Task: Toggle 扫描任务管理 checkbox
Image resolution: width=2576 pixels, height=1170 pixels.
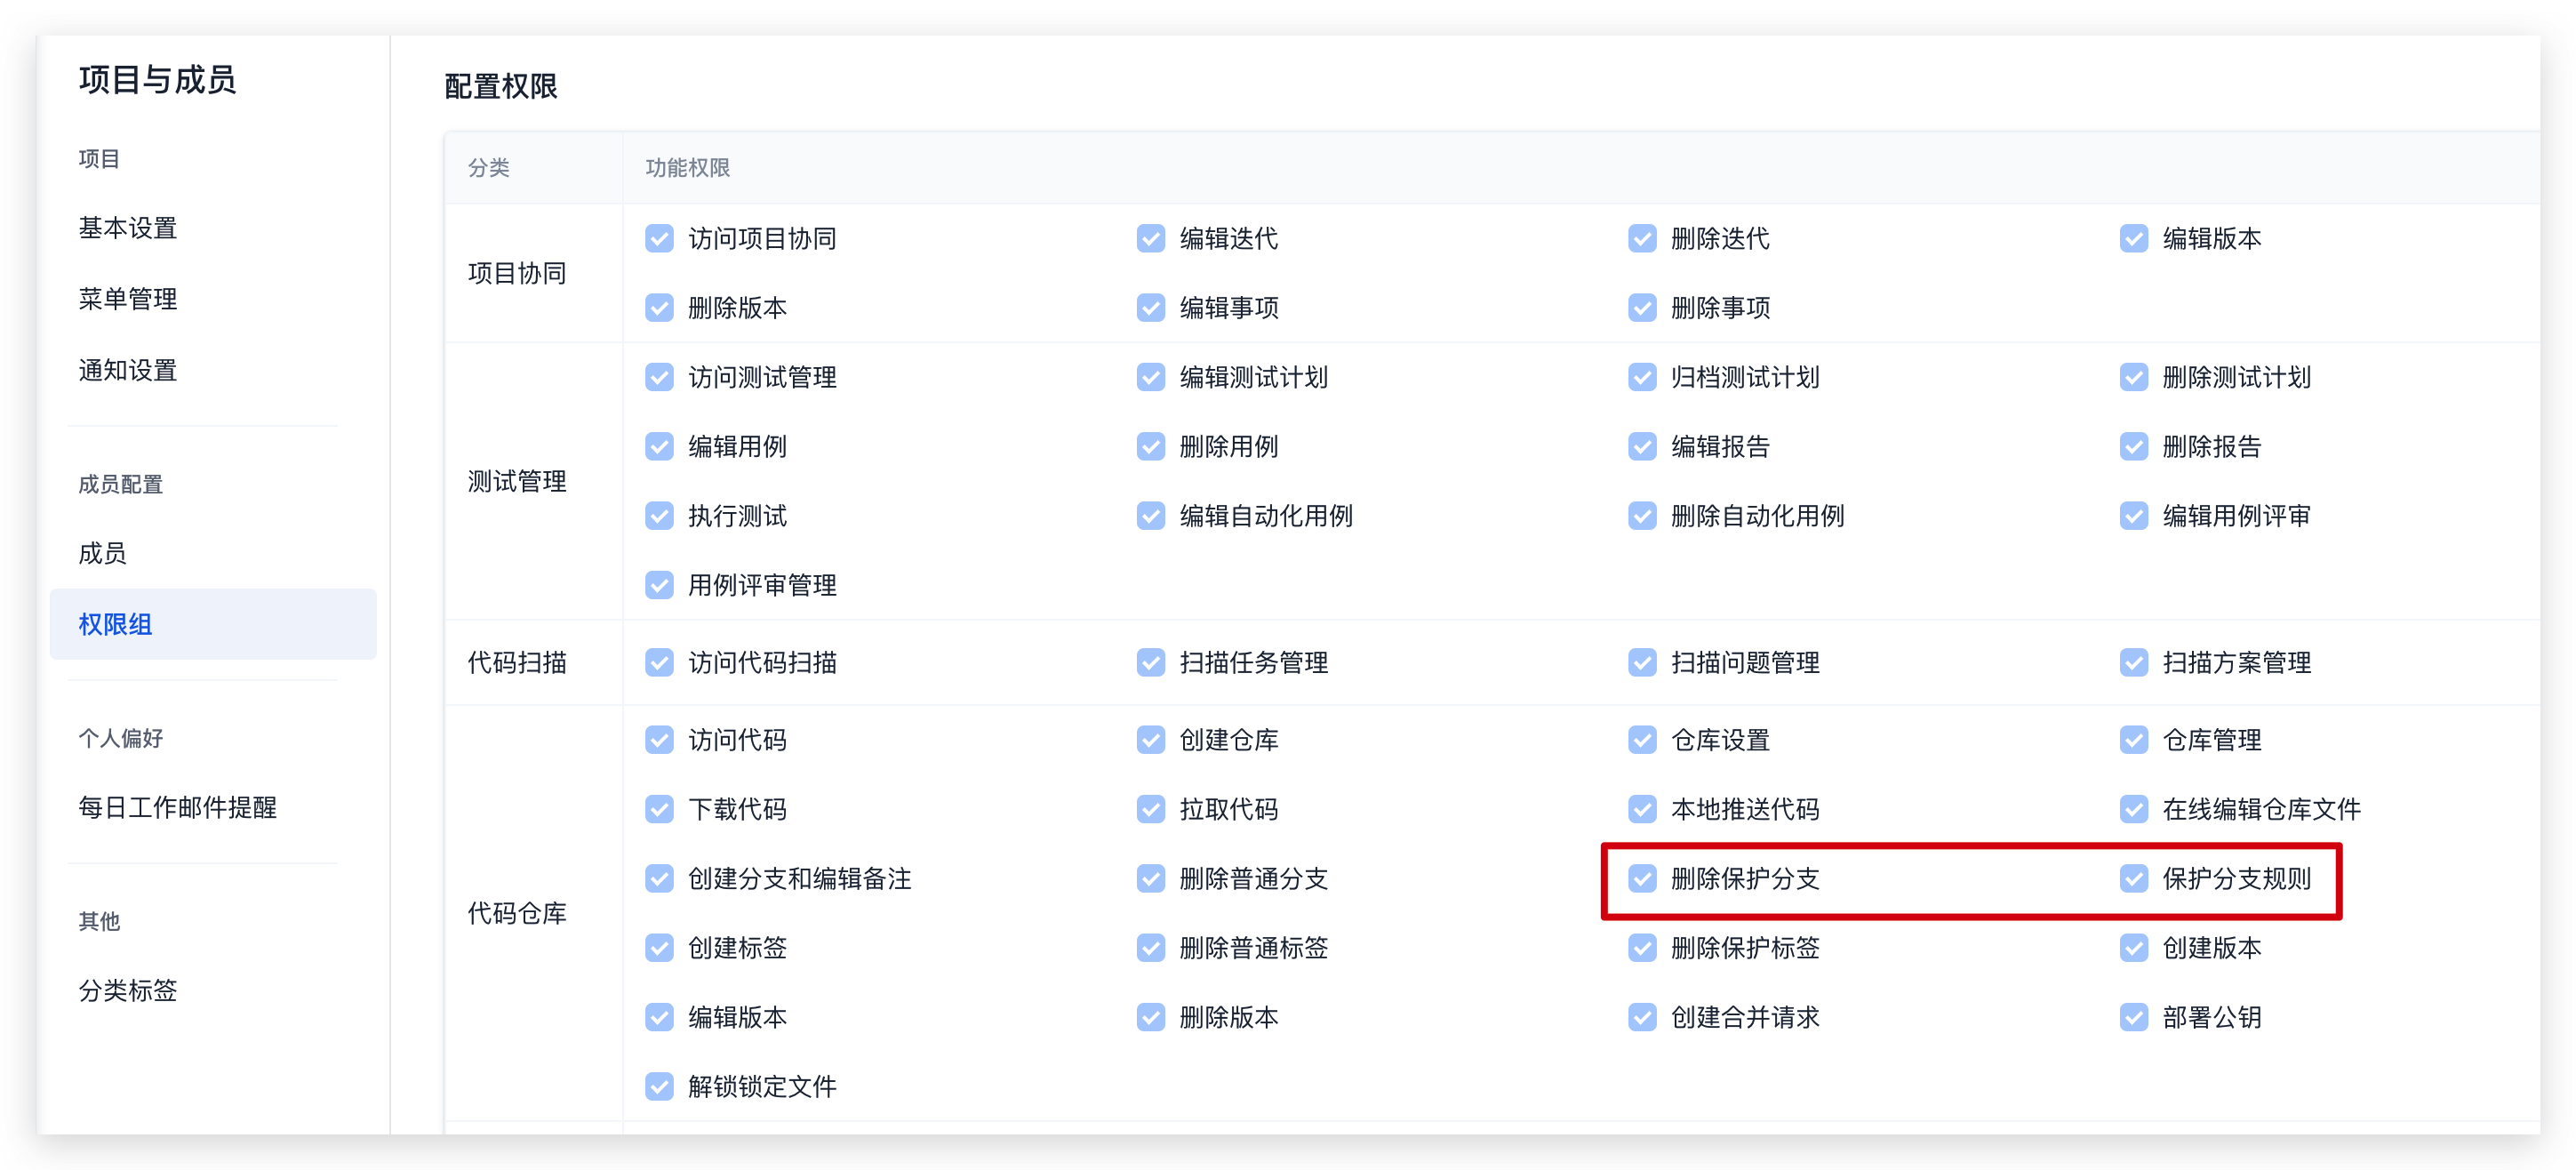Action: point(1151,662)
